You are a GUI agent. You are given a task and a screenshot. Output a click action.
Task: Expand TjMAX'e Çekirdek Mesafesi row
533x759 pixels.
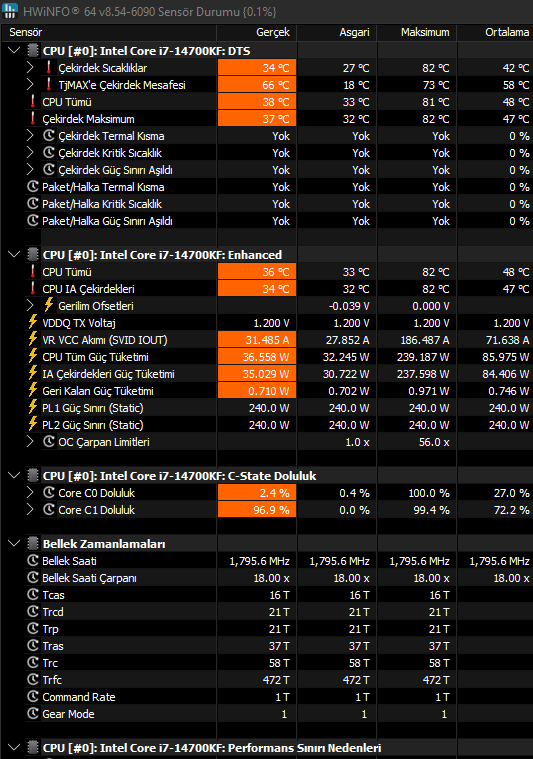click(30, 84)
